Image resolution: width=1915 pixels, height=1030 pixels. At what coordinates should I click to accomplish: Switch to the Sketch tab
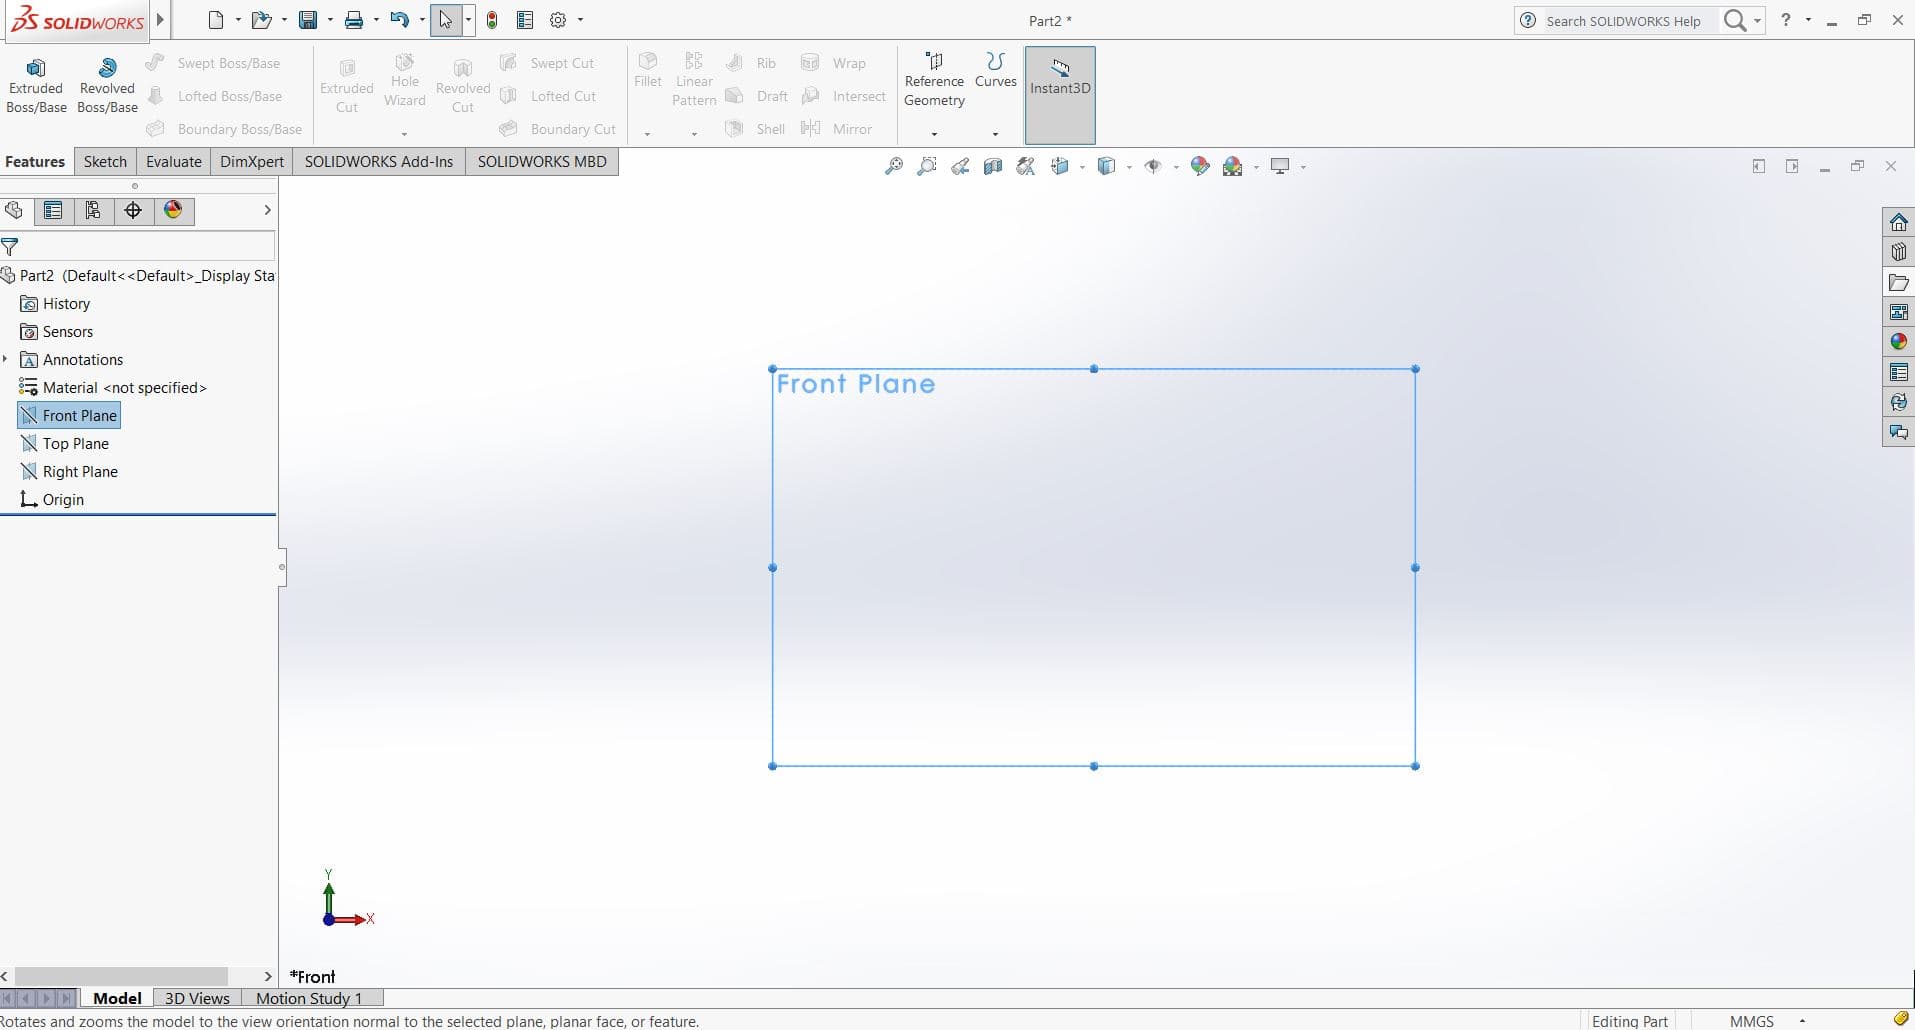coord(105,162)
